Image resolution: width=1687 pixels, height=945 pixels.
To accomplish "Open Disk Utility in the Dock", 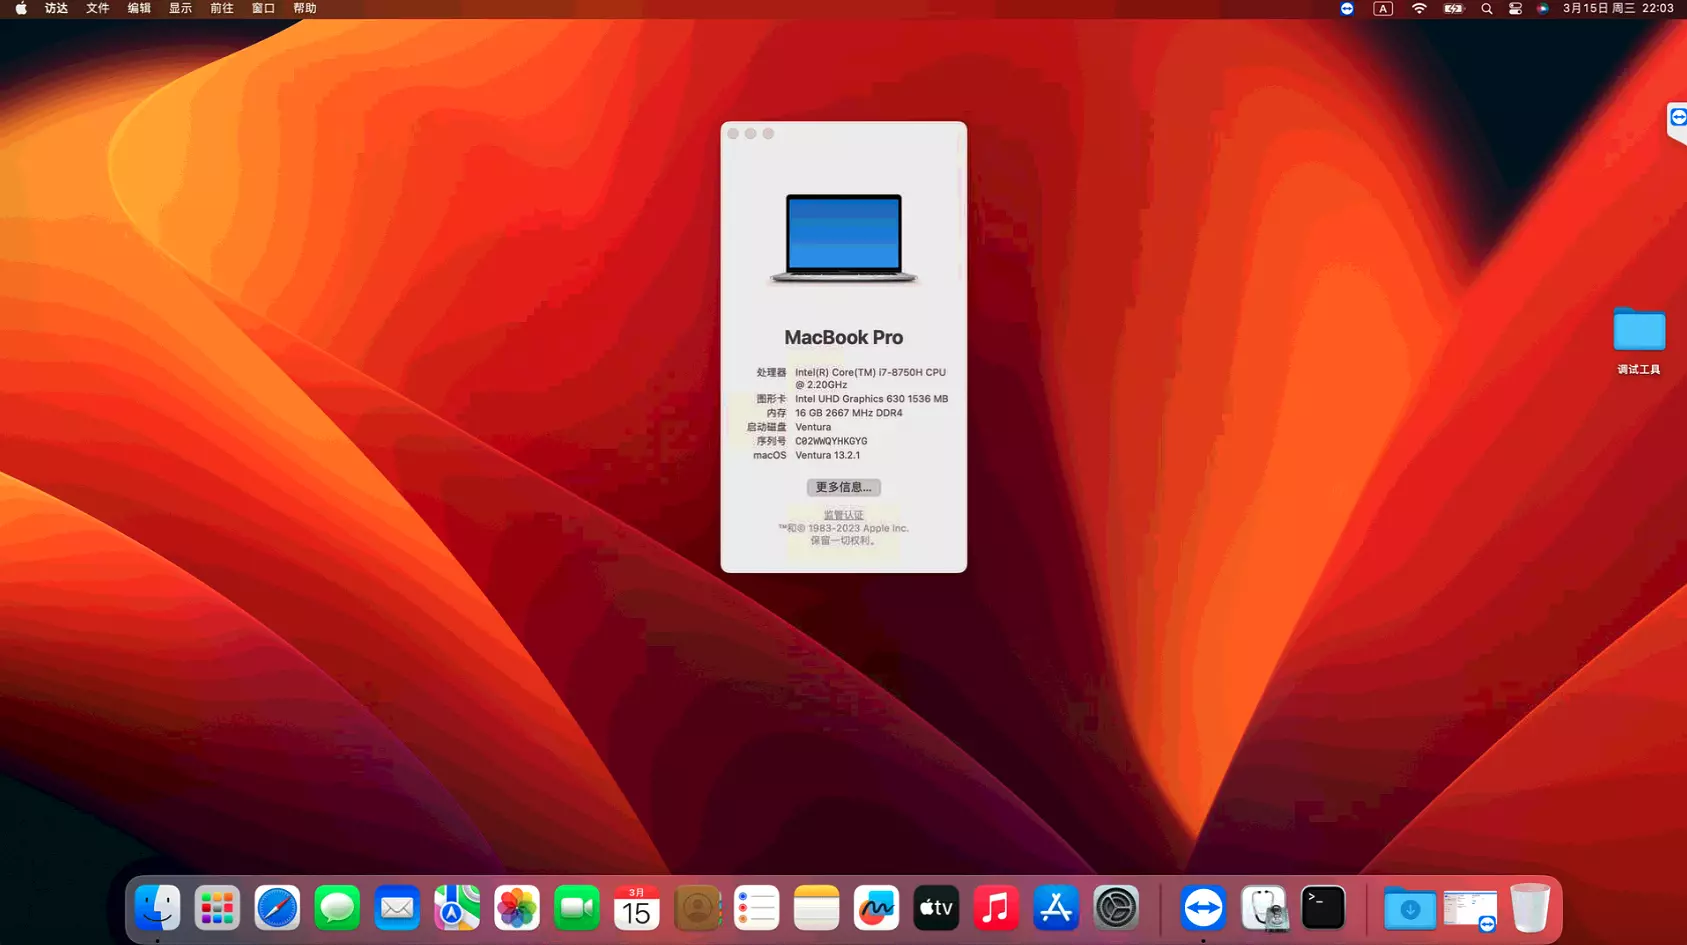I will coord(1263,908).
